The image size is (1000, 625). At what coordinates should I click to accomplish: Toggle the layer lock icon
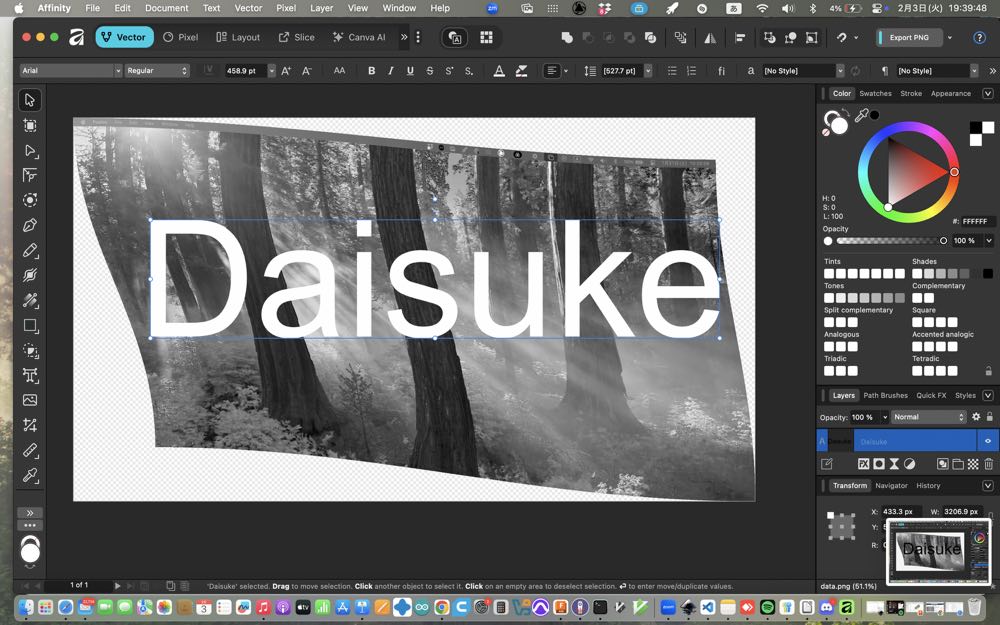point(990,416)
